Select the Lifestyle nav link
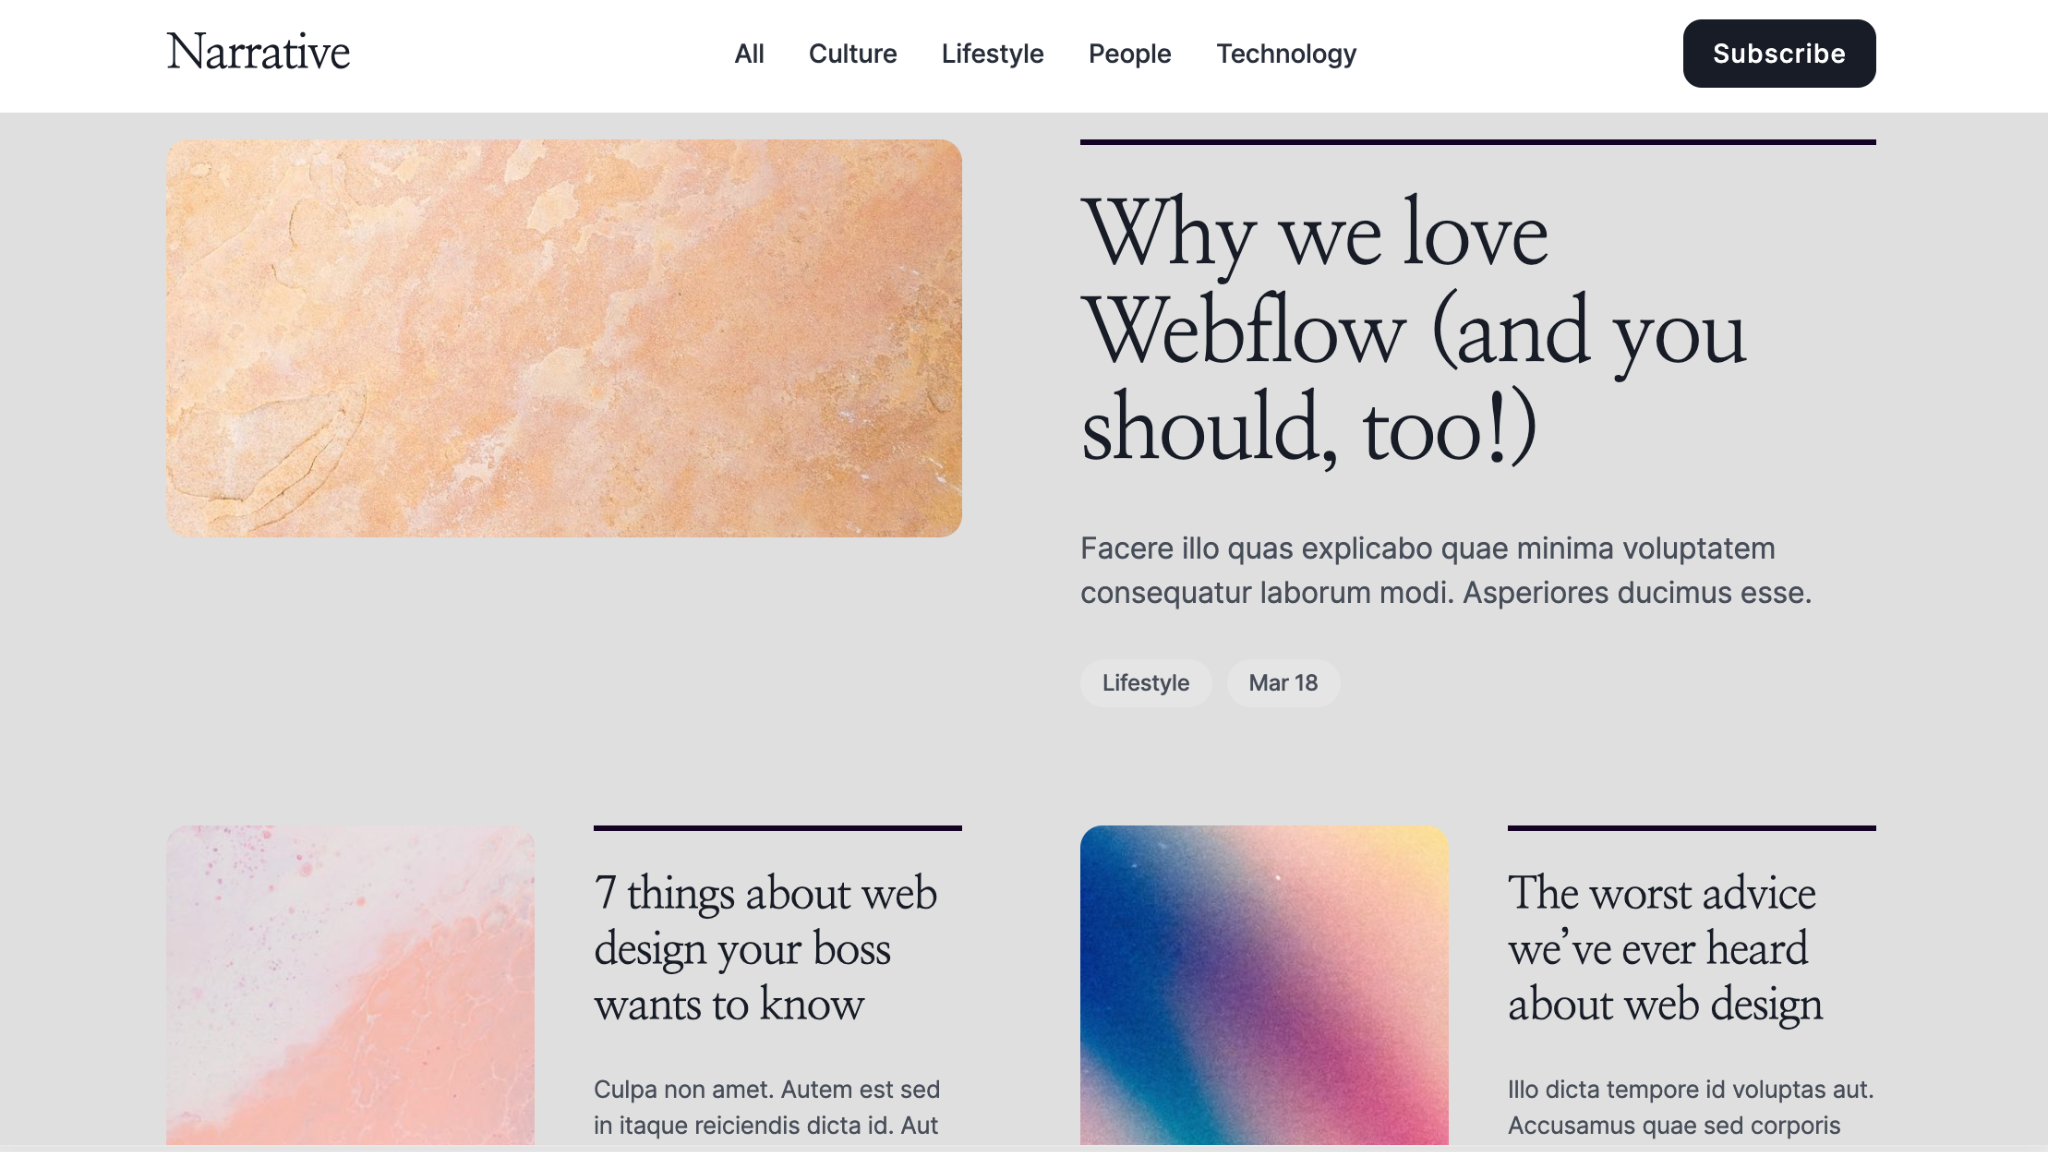 click(x=992, y=54)
